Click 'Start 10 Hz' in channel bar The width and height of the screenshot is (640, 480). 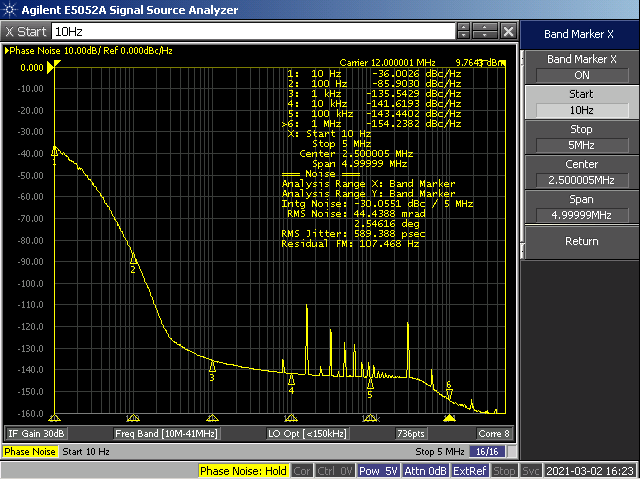point(86,452)
